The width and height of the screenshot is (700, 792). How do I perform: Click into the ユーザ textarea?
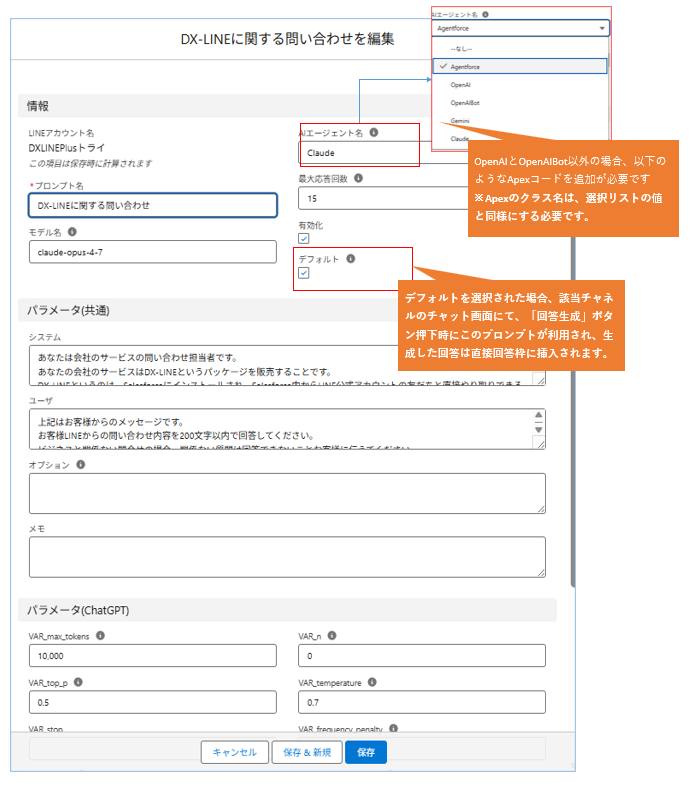tap(287, 429)
